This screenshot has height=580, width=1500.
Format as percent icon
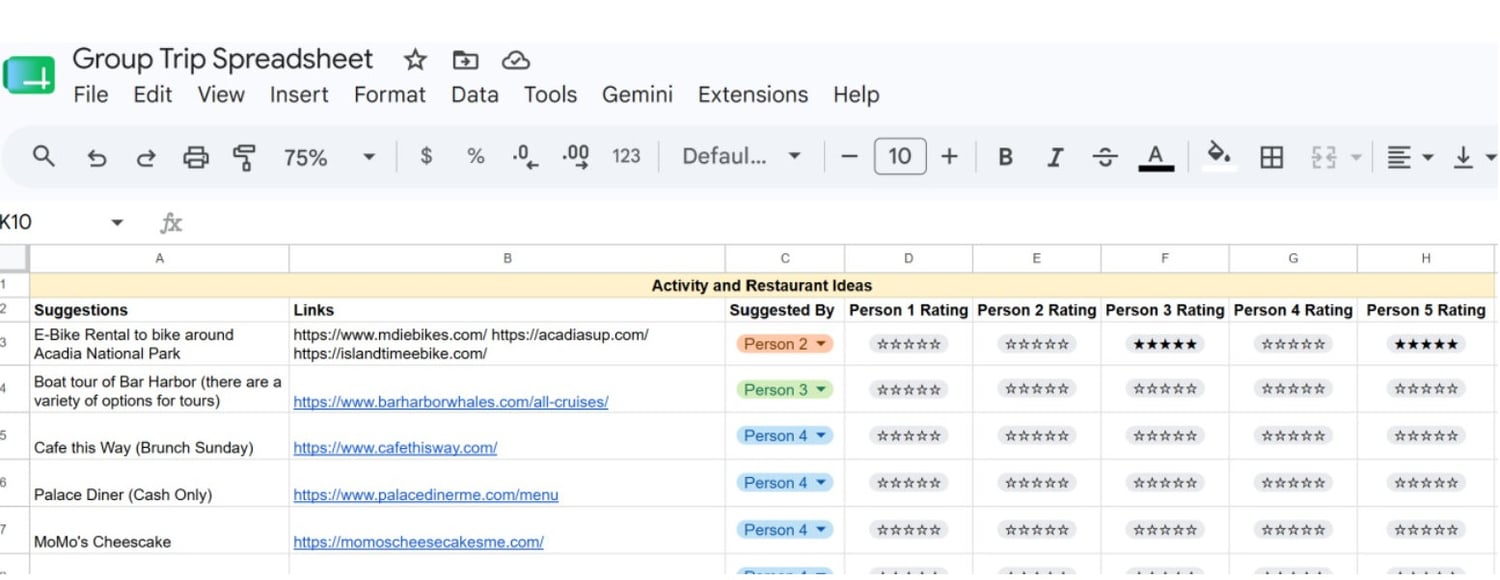tap(476, 156)
